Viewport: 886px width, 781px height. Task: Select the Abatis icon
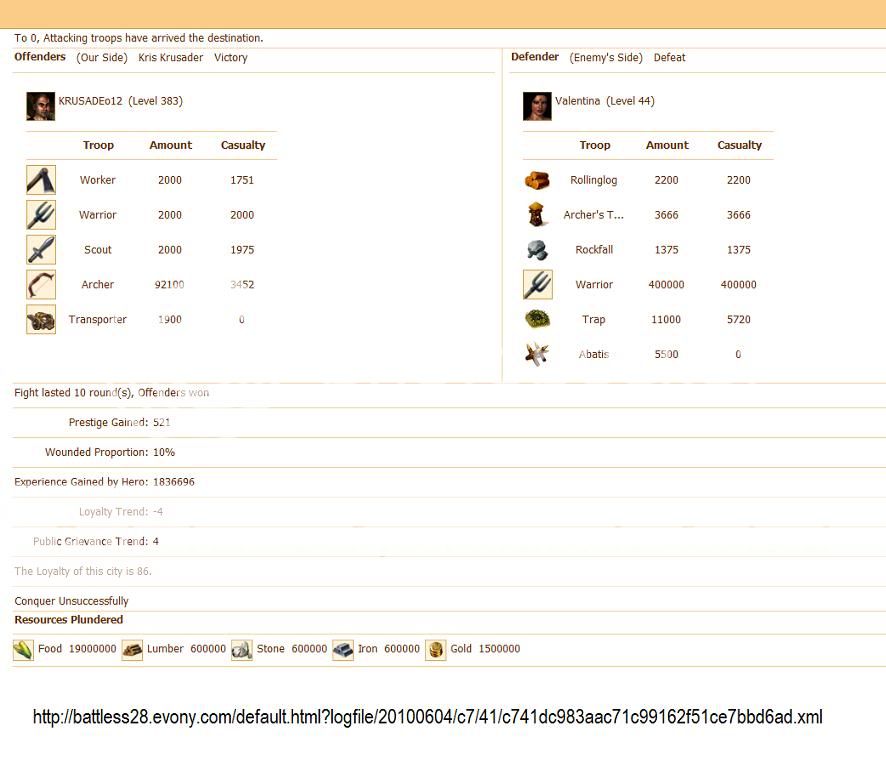coord(537,354)
